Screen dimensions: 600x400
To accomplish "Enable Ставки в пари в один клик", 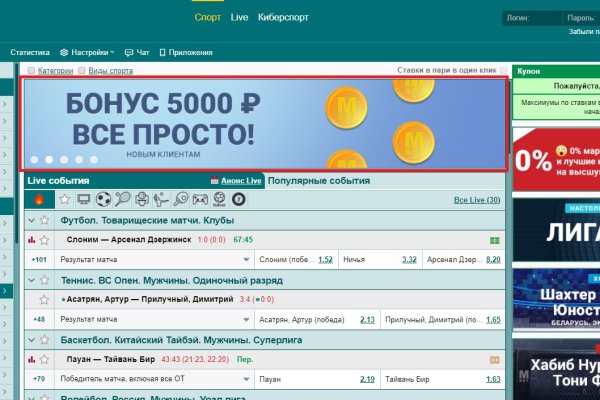I will (504, 71).
